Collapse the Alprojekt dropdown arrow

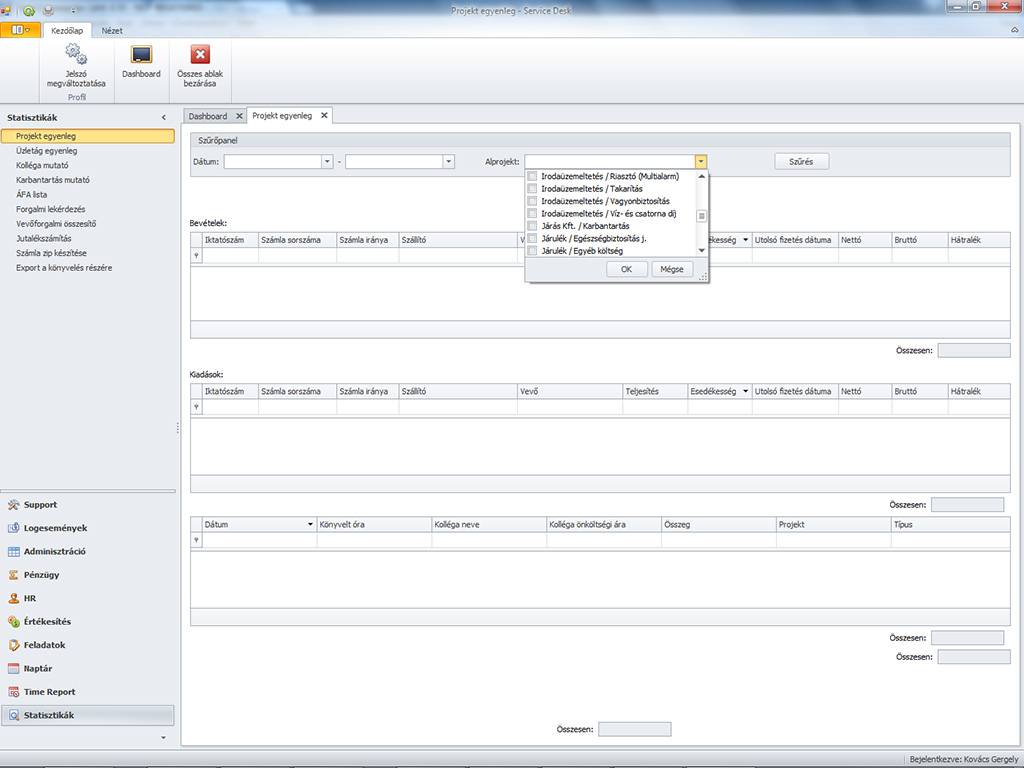click(x=701, y=161)
